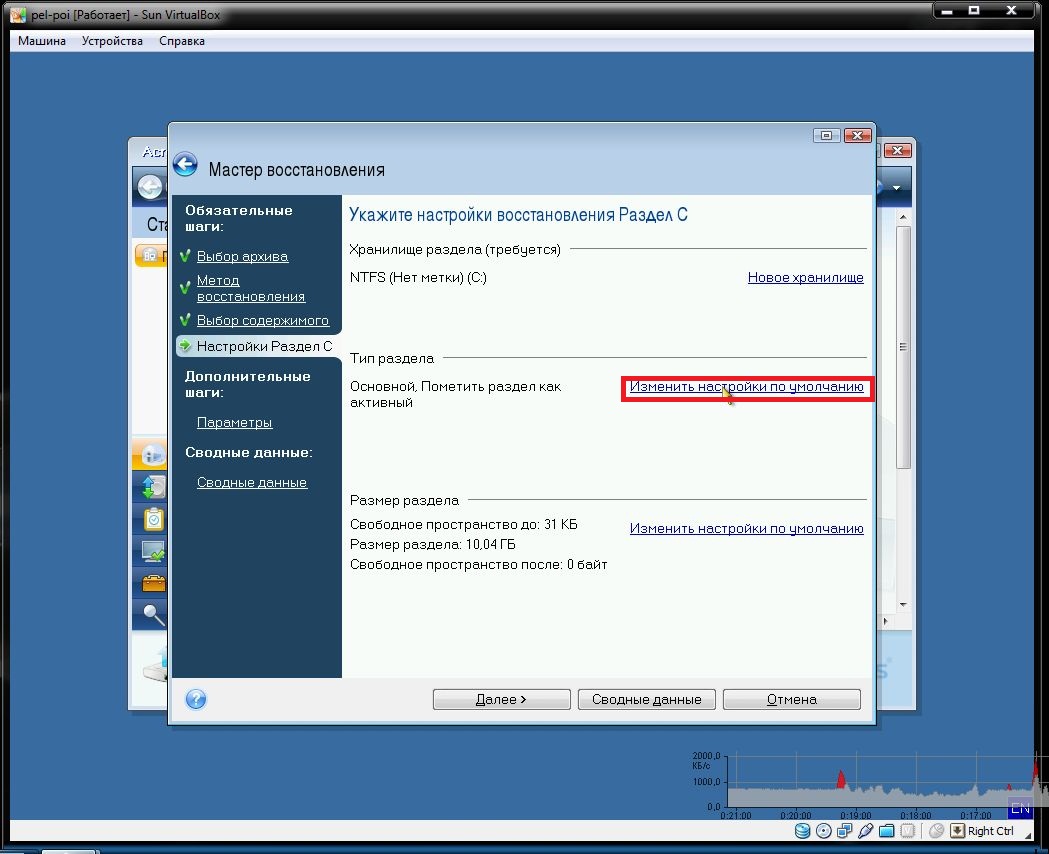Click the back arrow in the background Acronis window
The width and height of the screenshot is (1049, 854).
point(150,187)
